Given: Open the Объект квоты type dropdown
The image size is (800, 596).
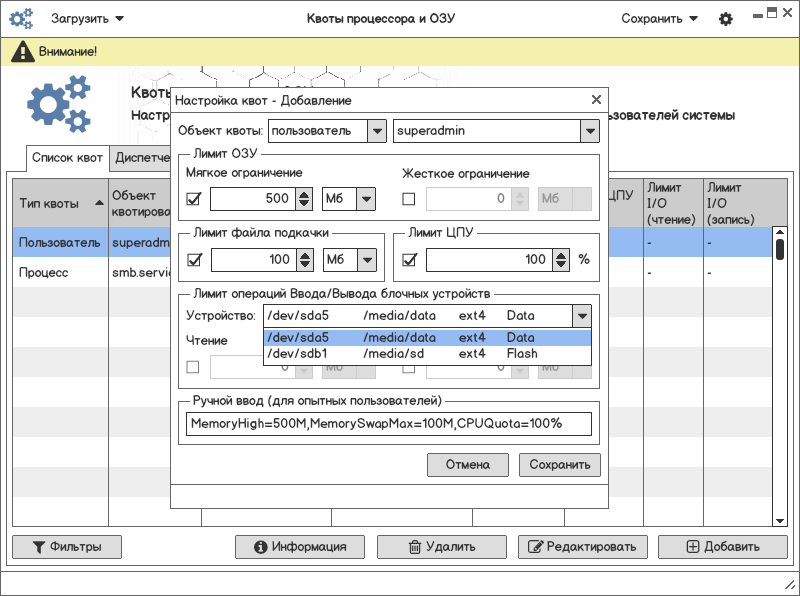Looking at the screenshot, I should coord(376,131).
